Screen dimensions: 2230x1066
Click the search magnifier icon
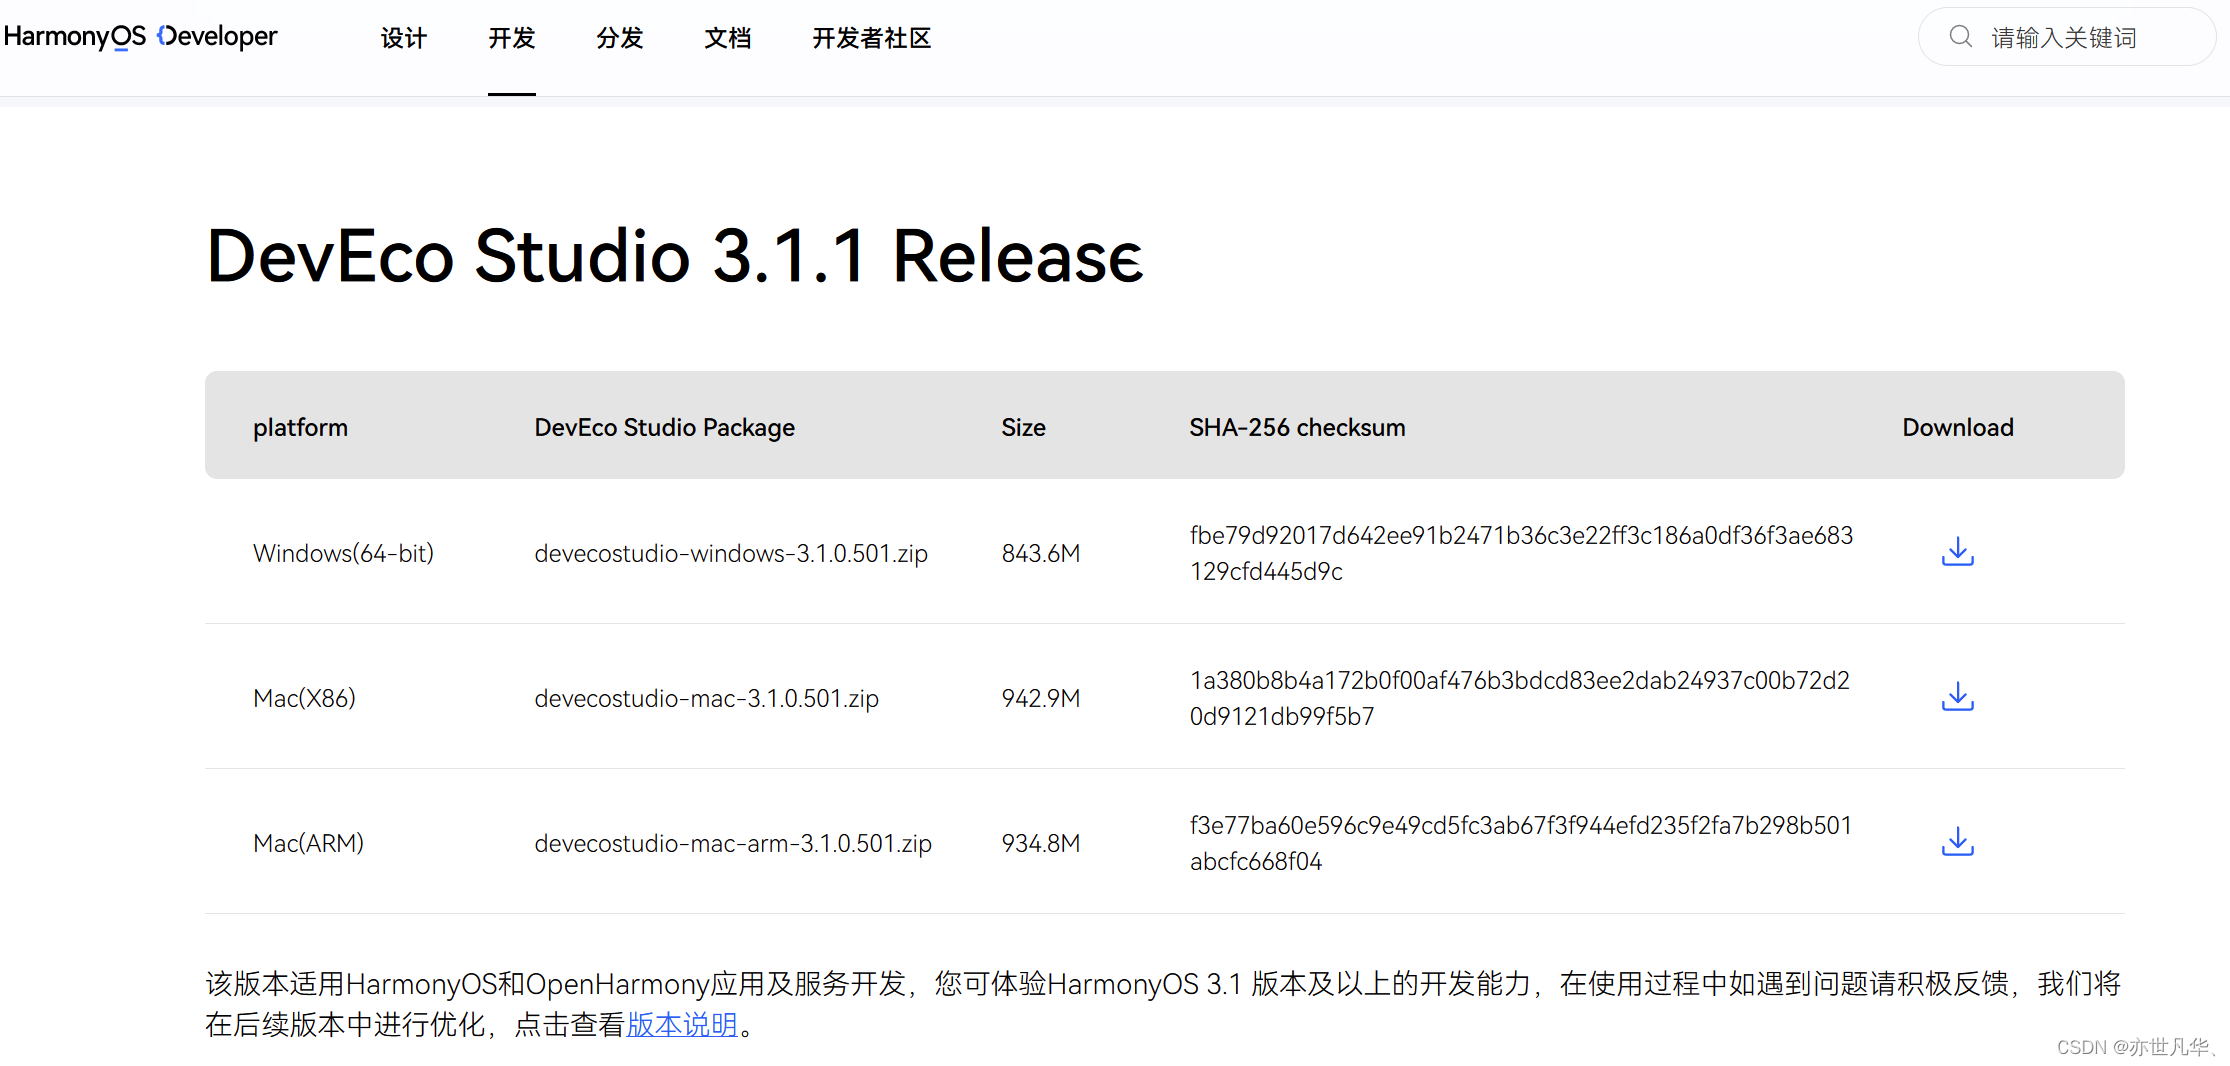pos(1961,37)
